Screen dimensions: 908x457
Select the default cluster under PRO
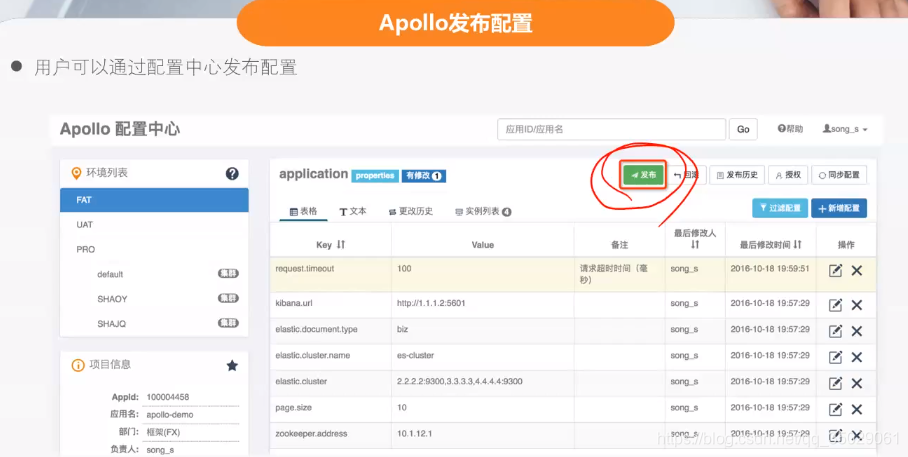click(110, 274)
